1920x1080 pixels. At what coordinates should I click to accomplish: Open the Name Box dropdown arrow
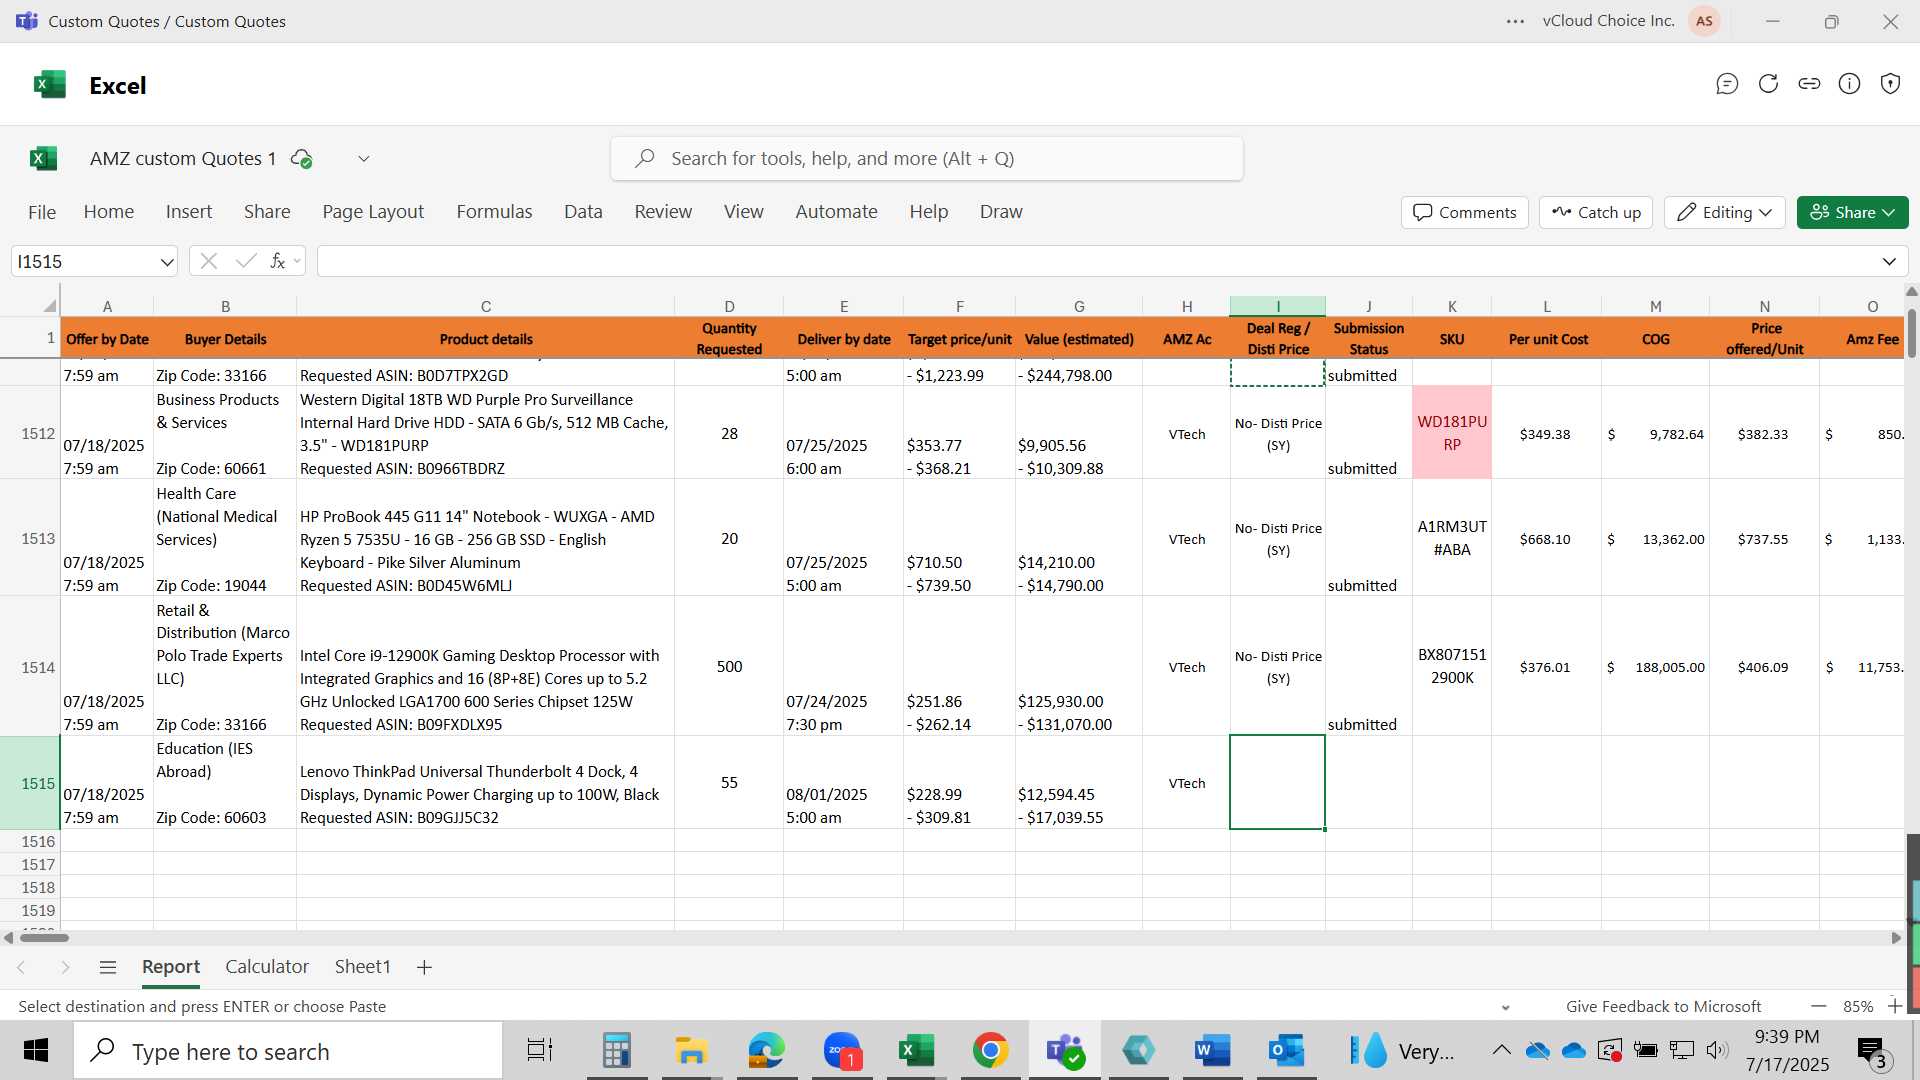coord(166,262)
